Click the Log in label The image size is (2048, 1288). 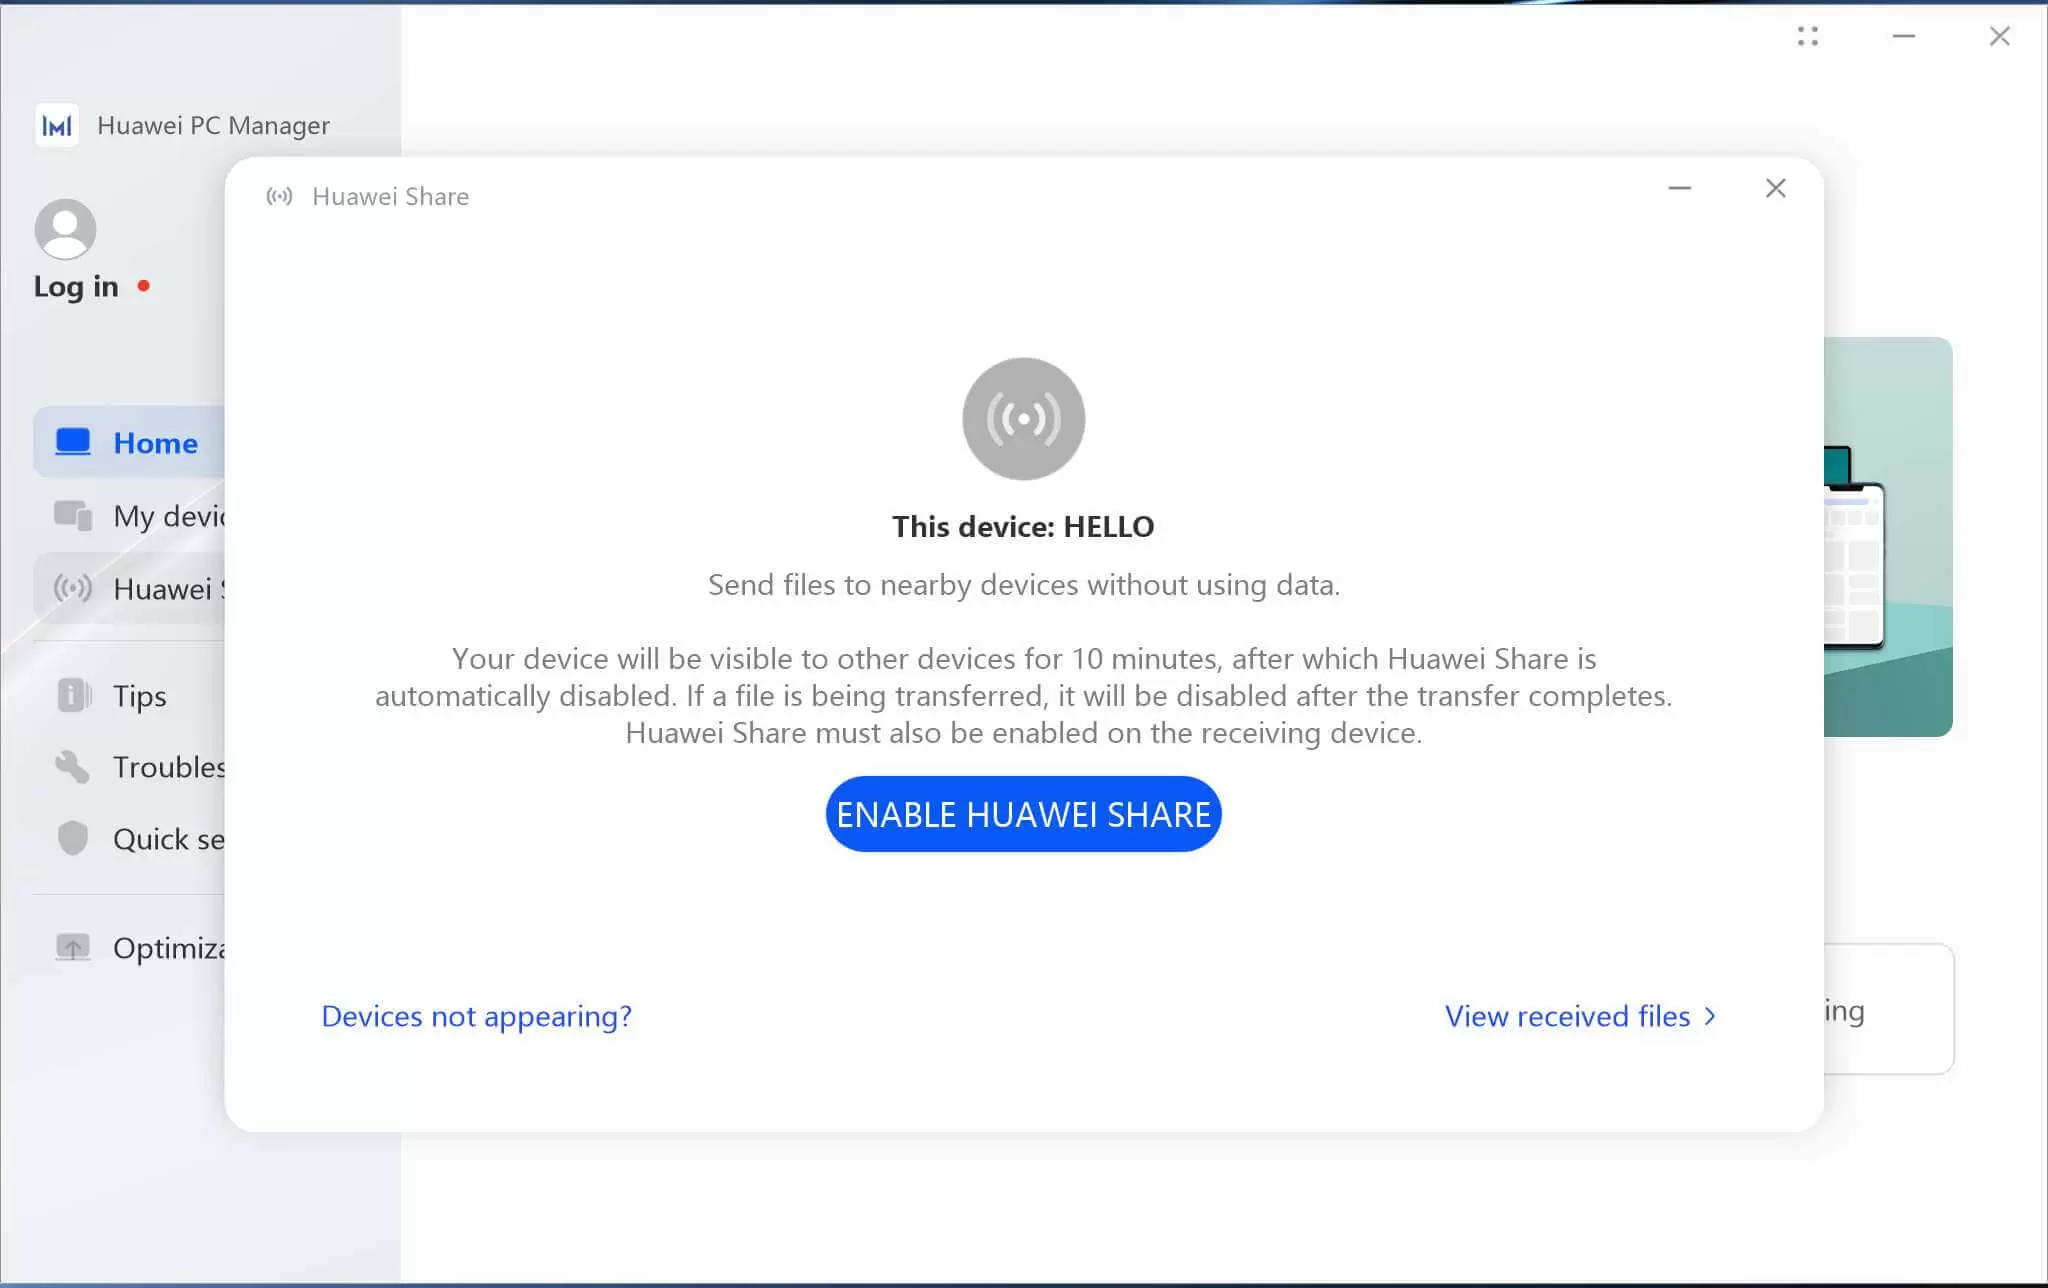76,287
